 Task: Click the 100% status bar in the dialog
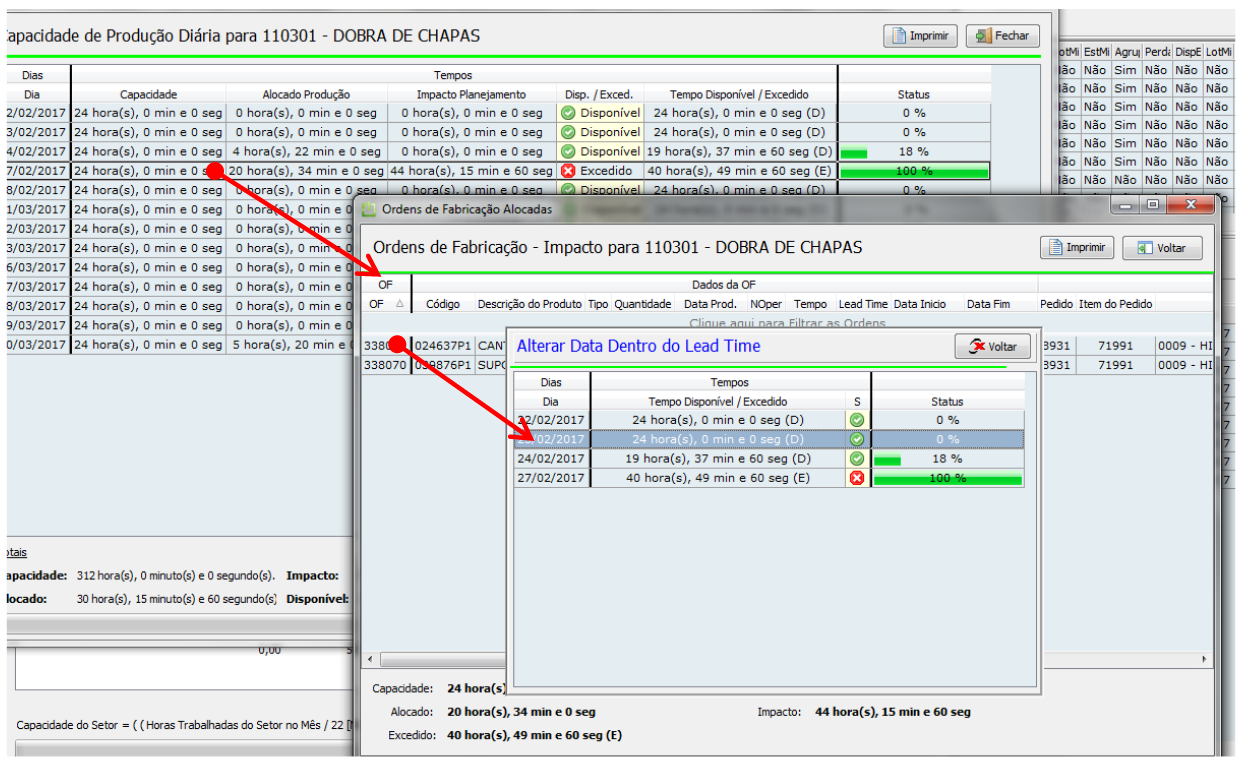tap(947, 479)
